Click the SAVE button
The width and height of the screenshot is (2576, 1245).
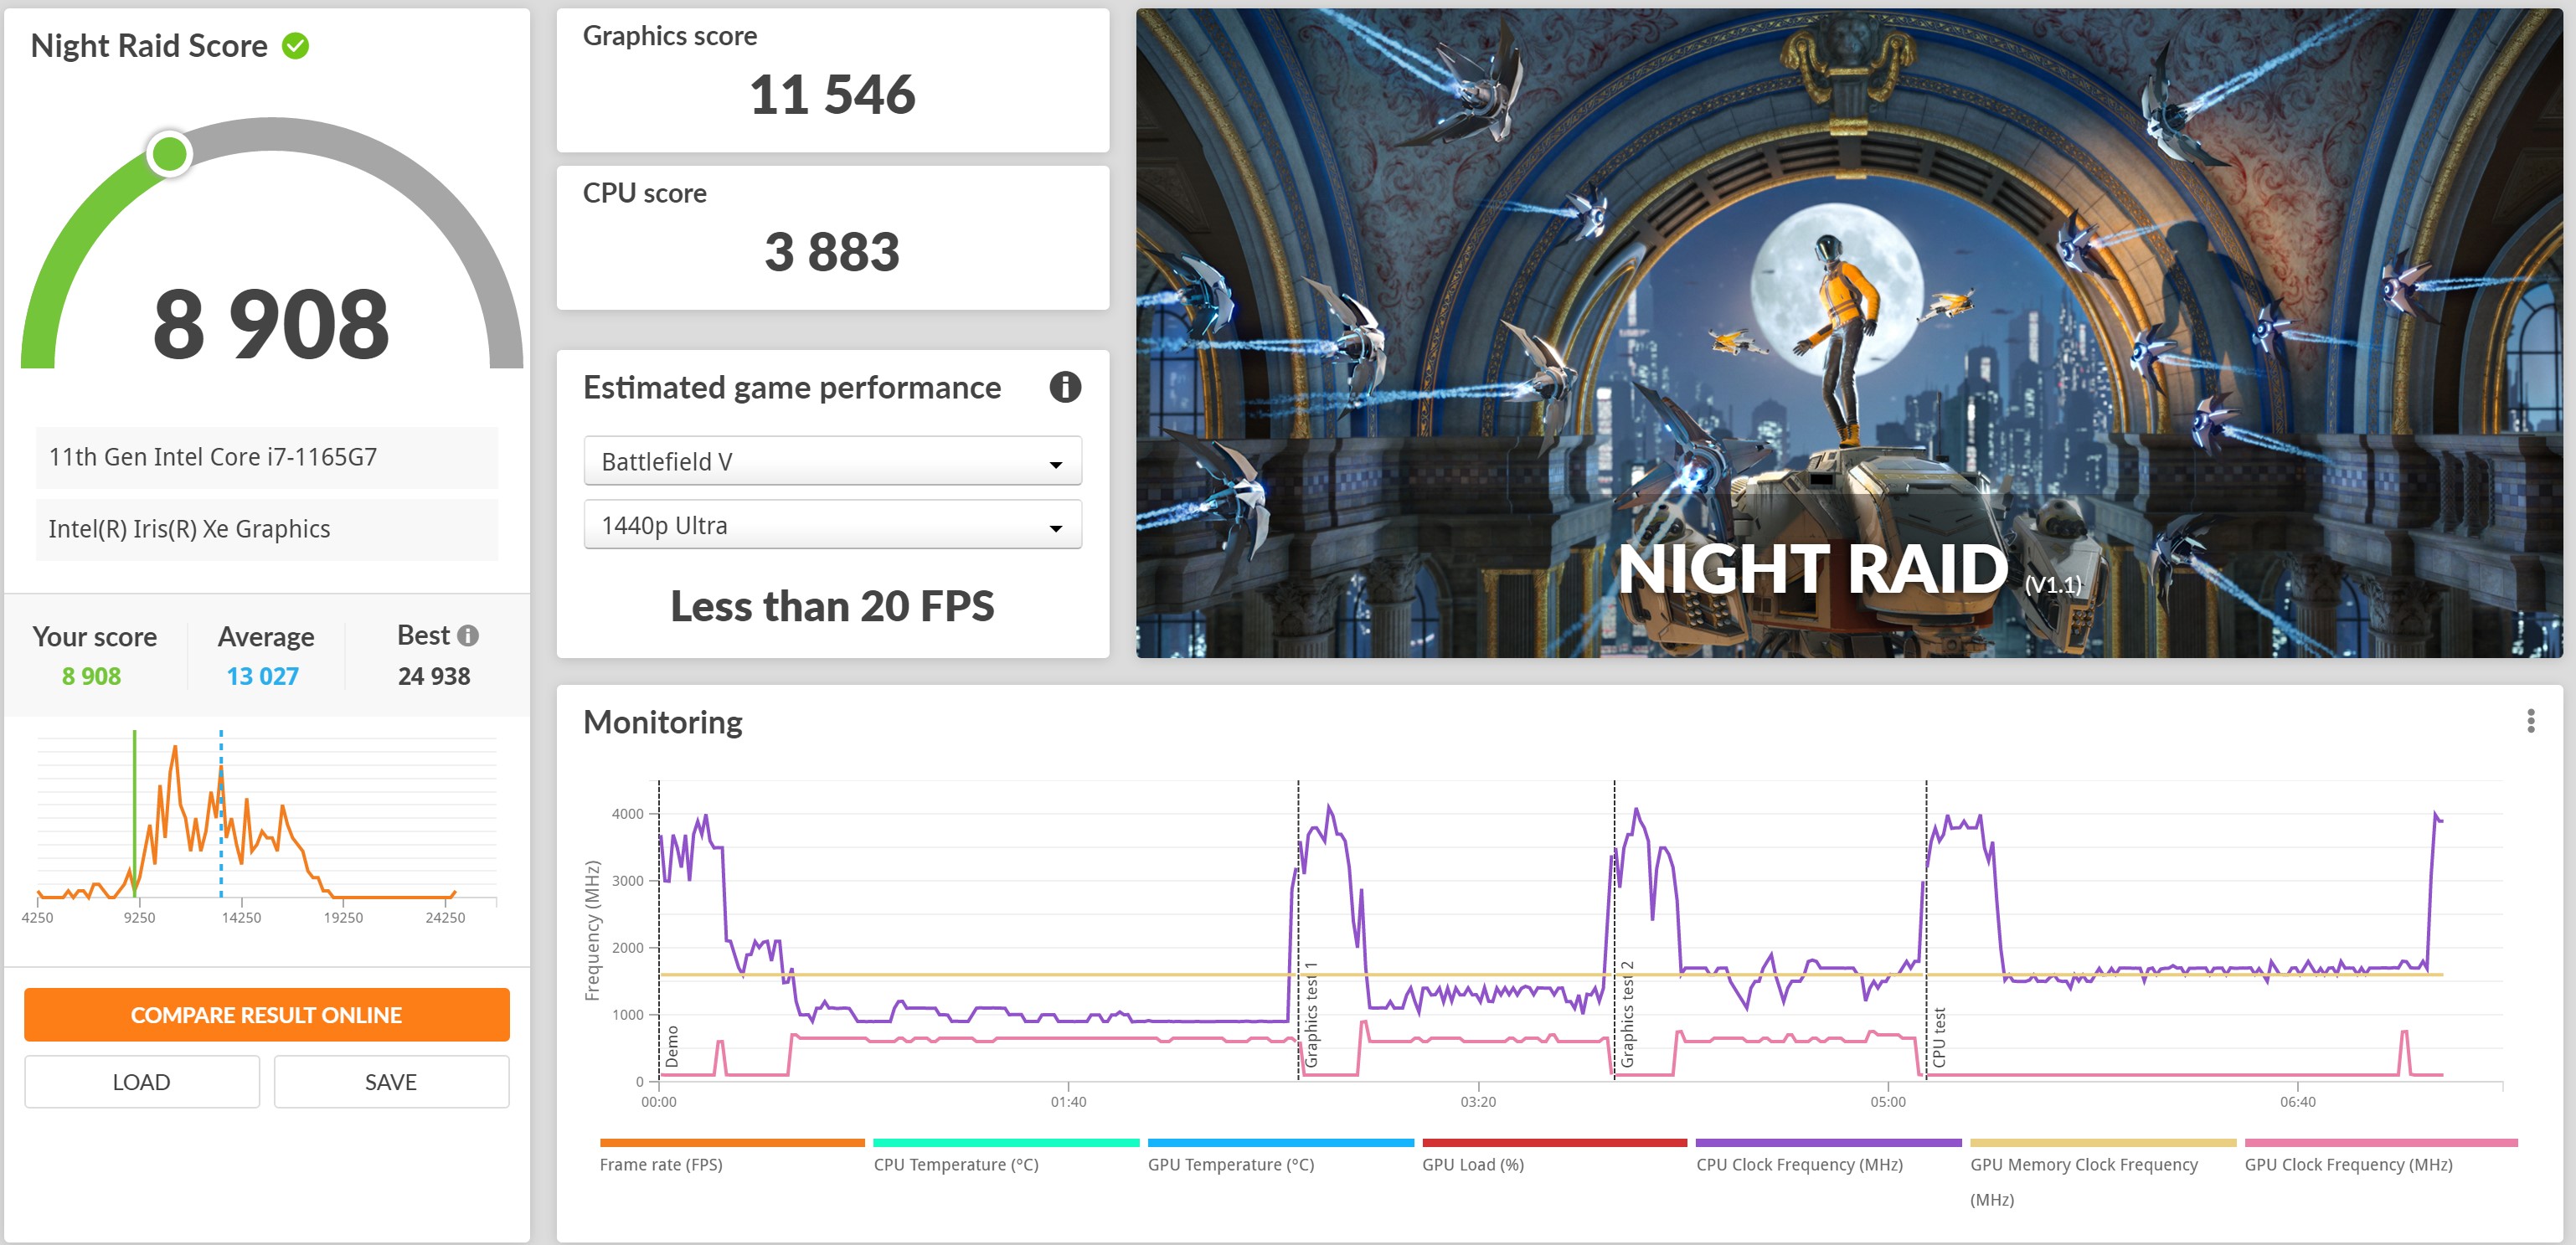(391, 1082)
